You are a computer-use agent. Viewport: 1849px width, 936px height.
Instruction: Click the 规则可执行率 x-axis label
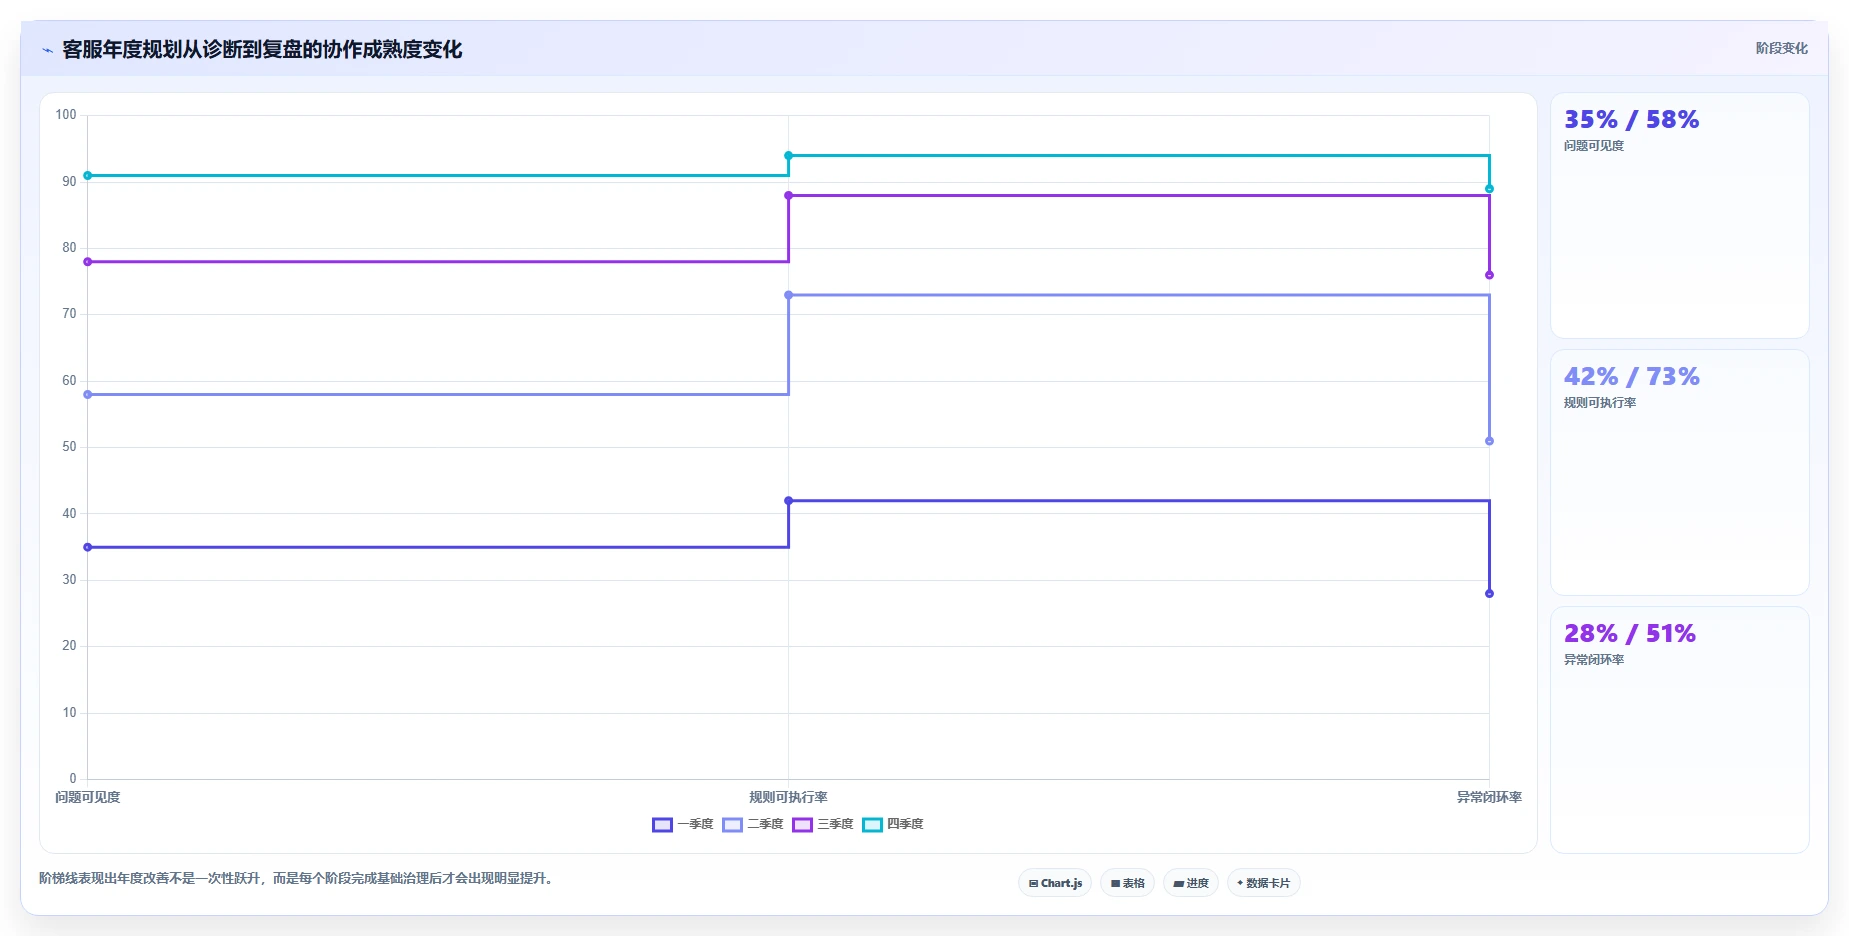(788, 798)
